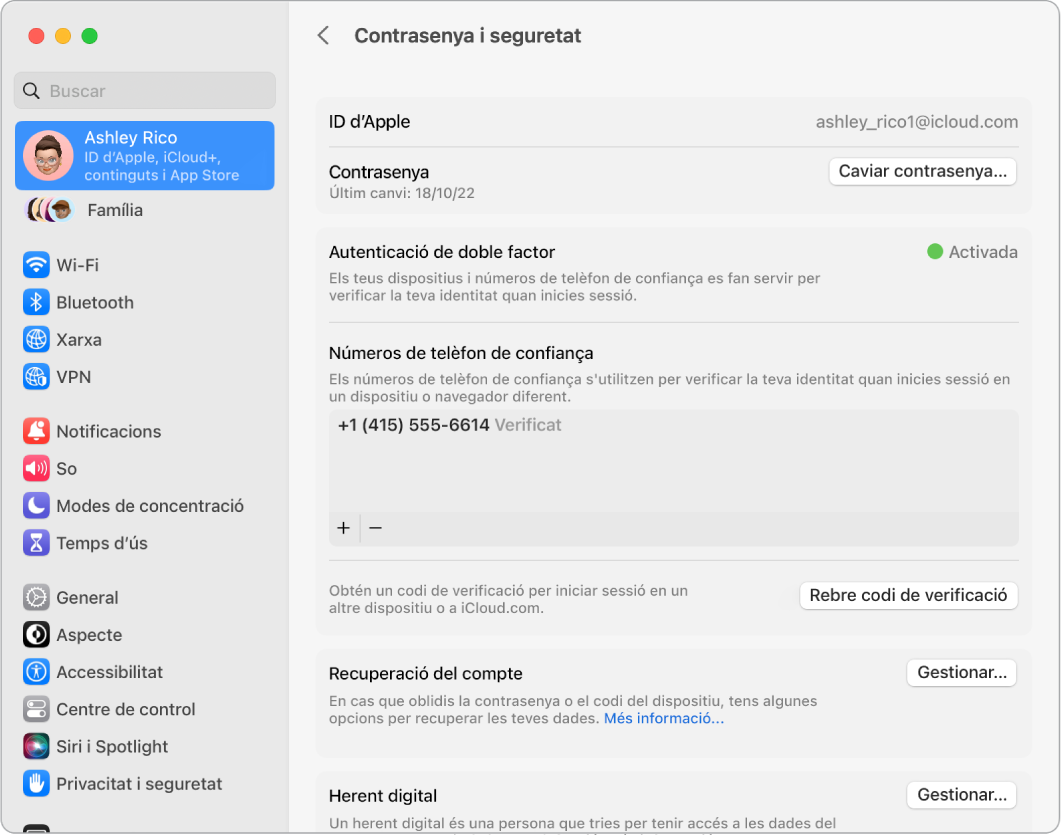Click in the Buscar search field
The height and width of the screenshot is (835, 1061).
tap(144, 91)
